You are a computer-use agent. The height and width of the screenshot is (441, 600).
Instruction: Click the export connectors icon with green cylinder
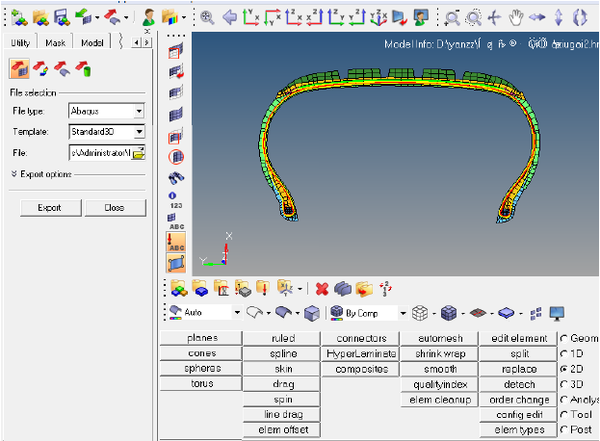[x=83, y=69]
